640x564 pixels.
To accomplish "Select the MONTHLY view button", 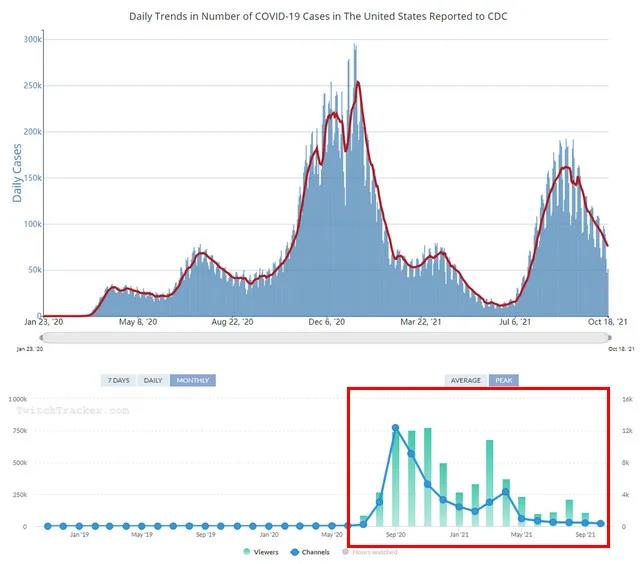I will coord(193,380).
